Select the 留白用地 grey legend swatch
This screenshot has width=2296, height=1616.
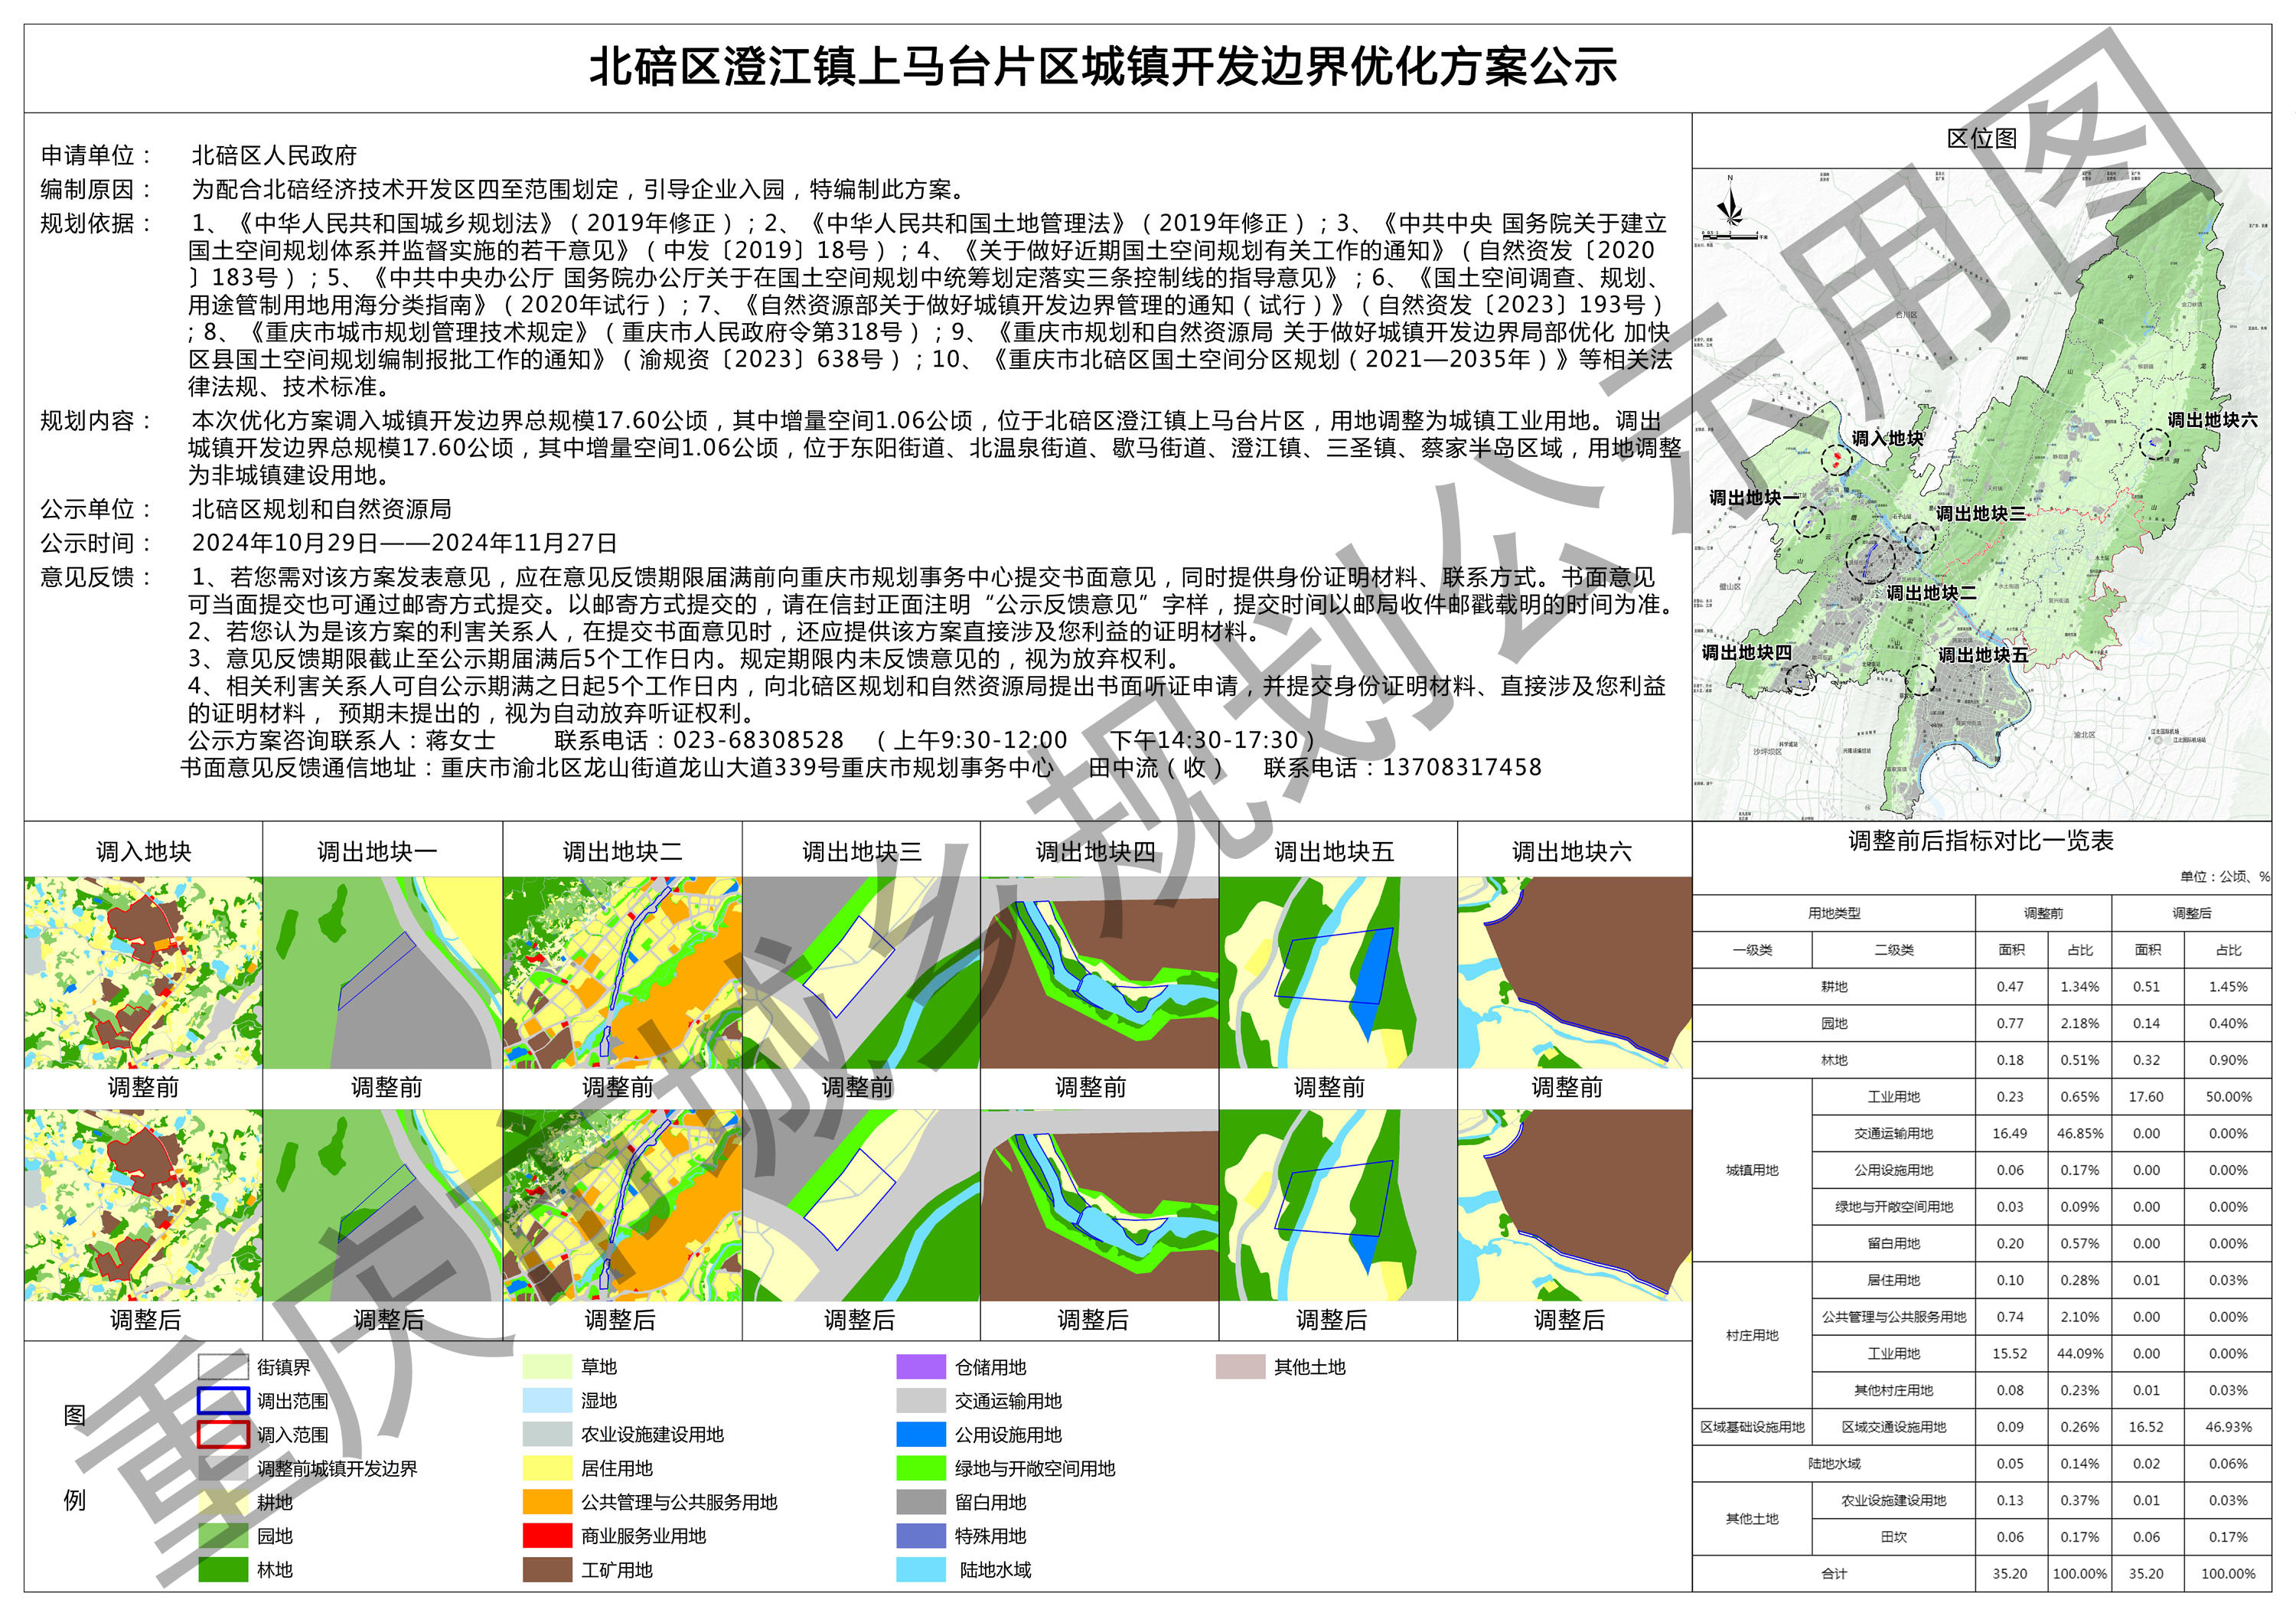pos(921,1502)
